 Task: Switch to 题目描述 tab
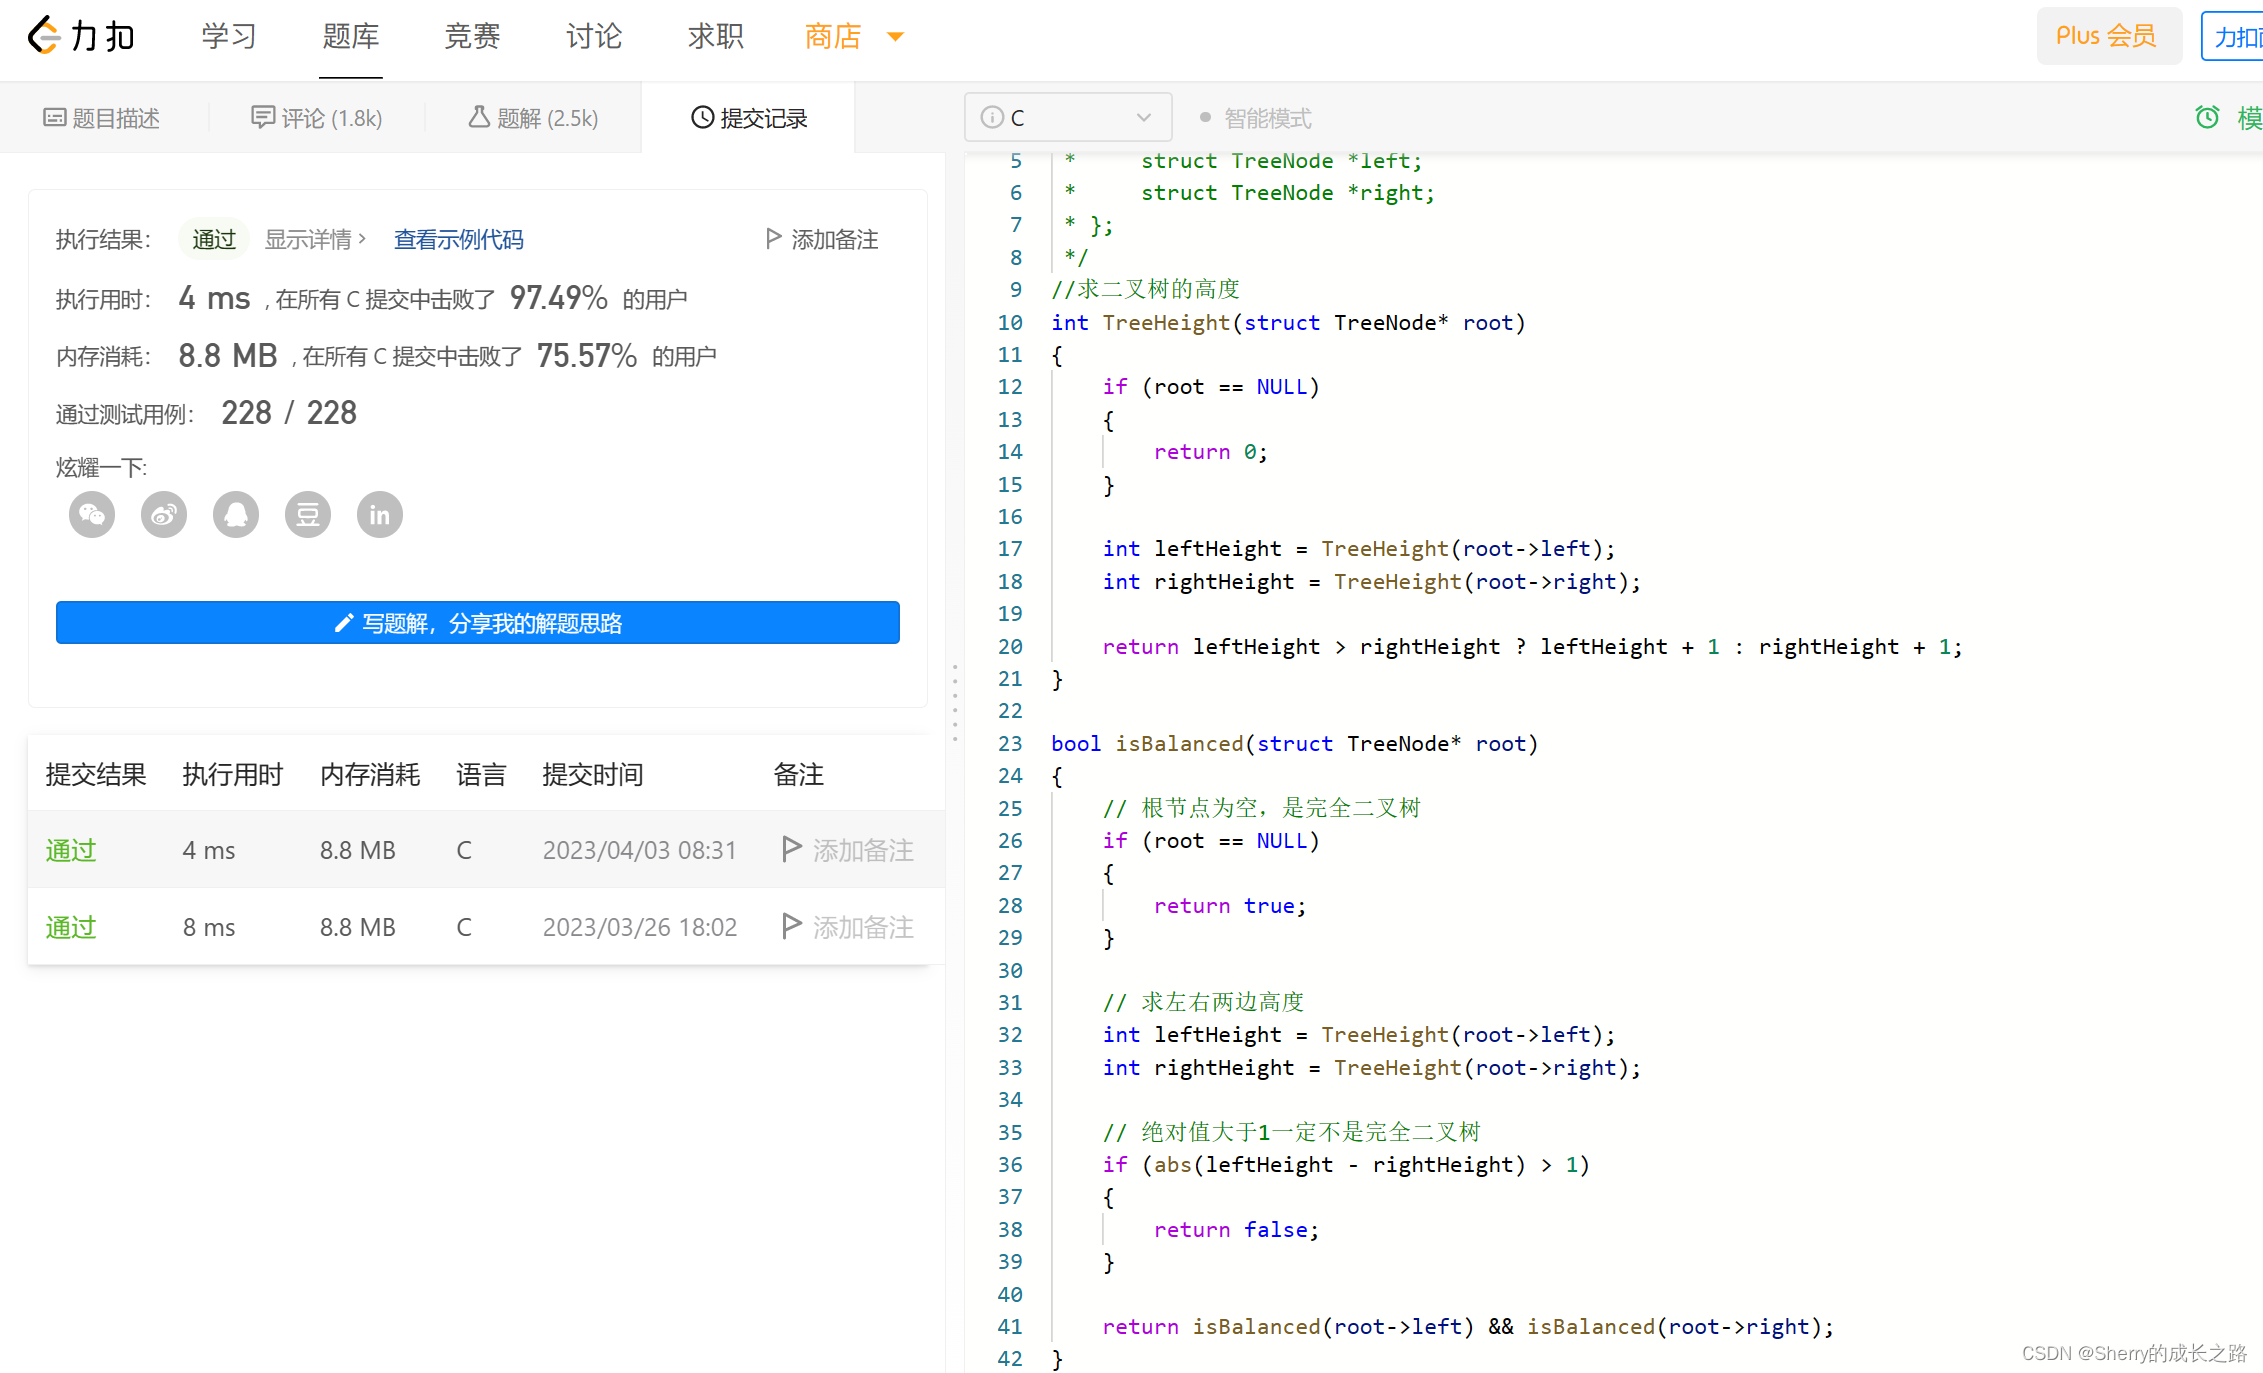click(x=102, y=119)
